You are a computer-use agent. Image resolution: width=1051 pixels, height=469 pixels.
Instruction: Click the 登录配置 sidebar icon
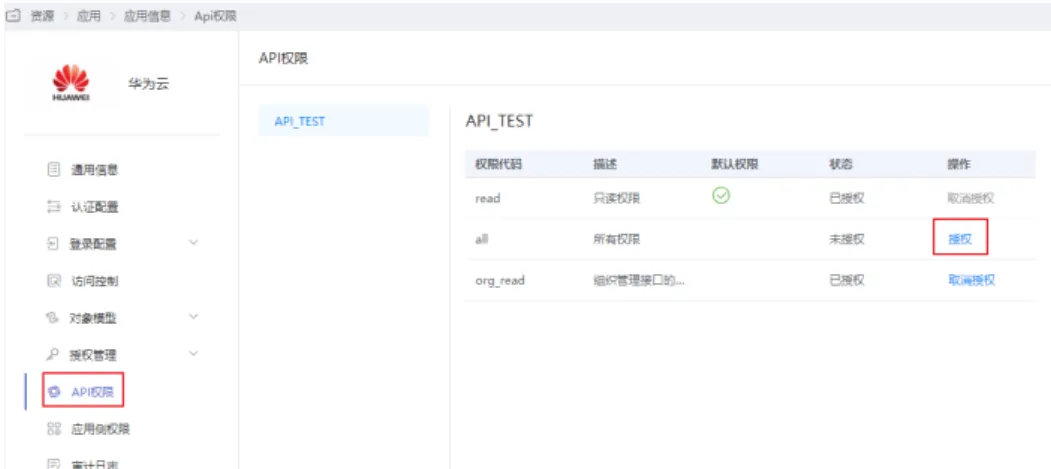pyautogui.click(x=54, y=244)
